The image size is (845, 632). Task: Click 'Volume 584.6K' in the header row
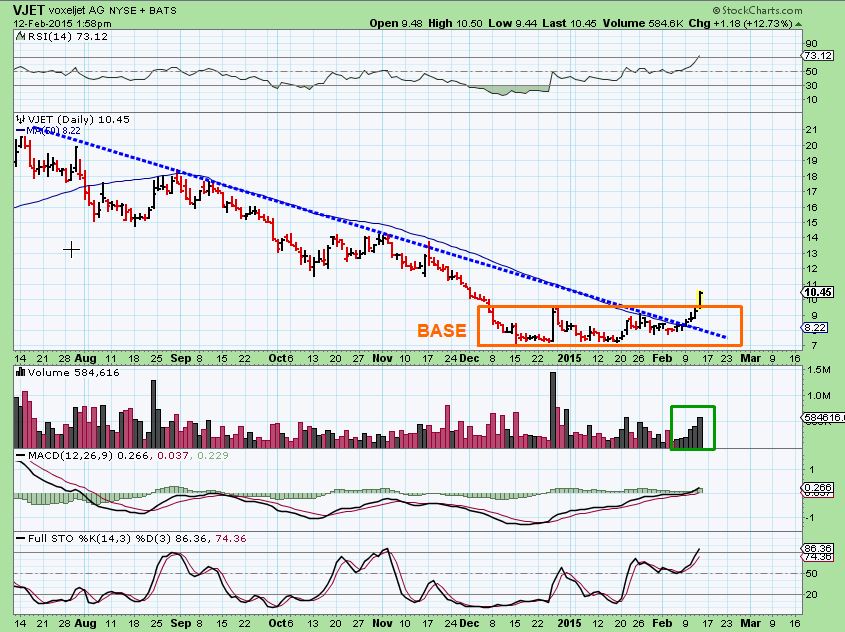[x=643, y=23]
